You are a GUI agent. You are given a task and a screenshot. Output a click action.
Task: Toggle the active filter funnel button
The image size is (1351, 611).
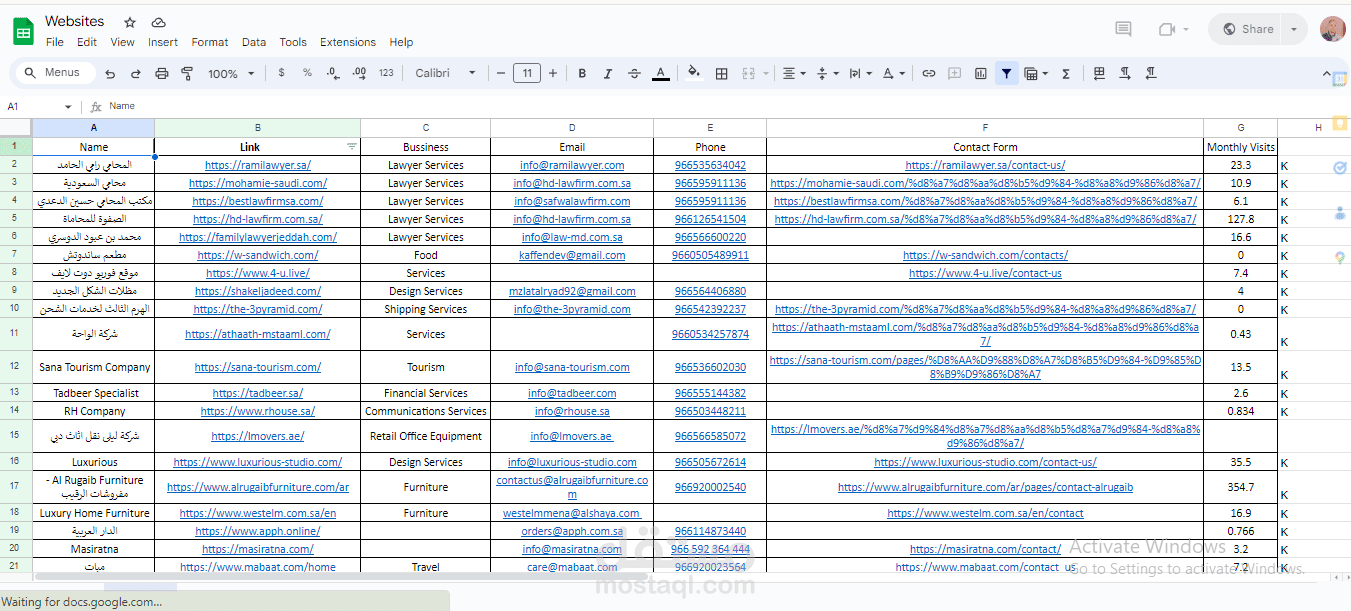tap(1006, 73)
